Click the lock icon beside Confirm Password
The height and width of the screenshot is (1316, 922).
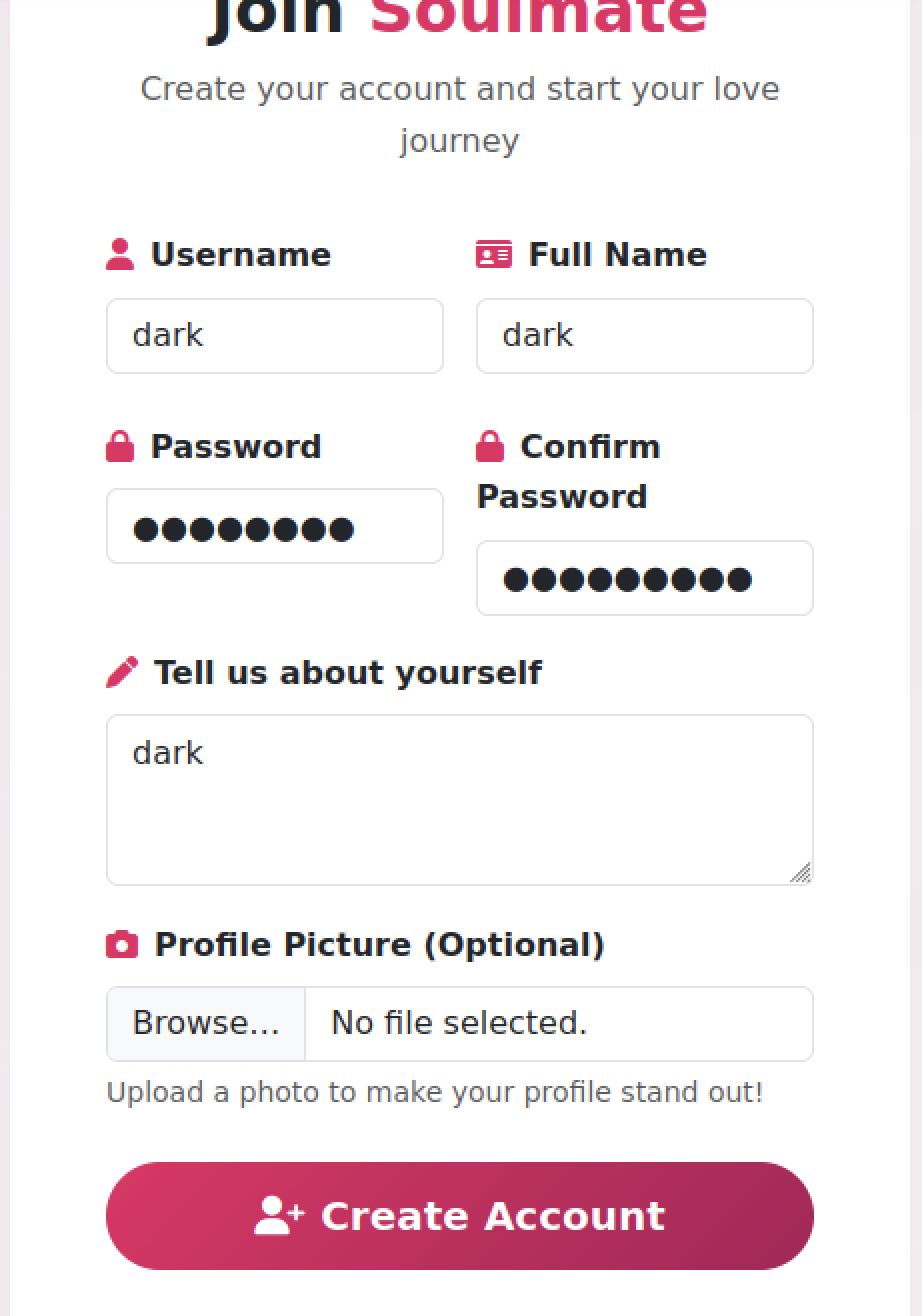click(490, 446)
